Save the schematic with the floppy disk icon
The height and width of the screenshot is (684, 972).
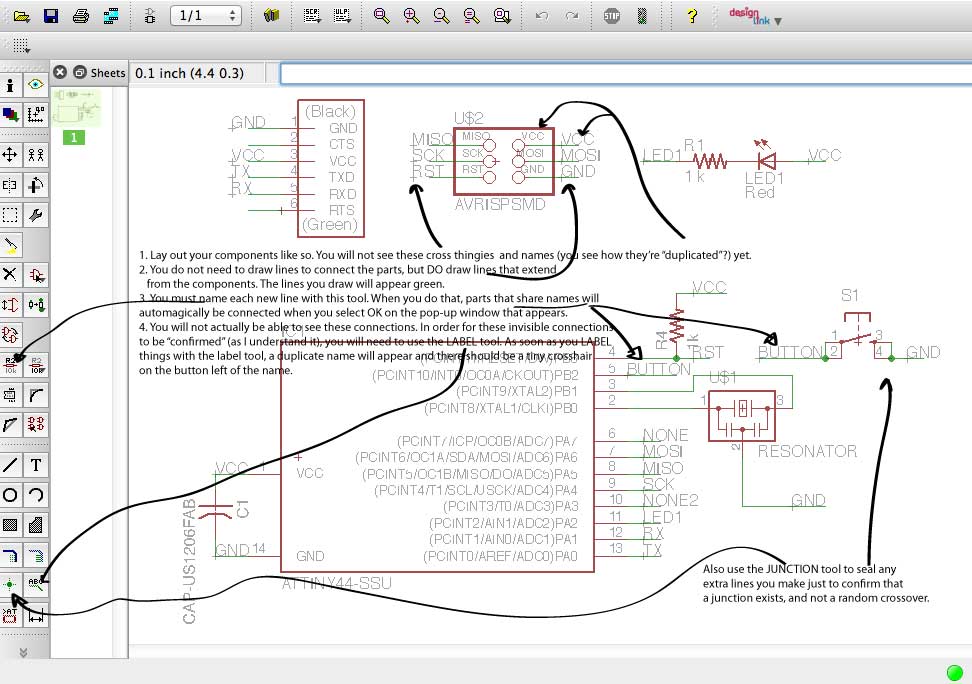(51, 16)
